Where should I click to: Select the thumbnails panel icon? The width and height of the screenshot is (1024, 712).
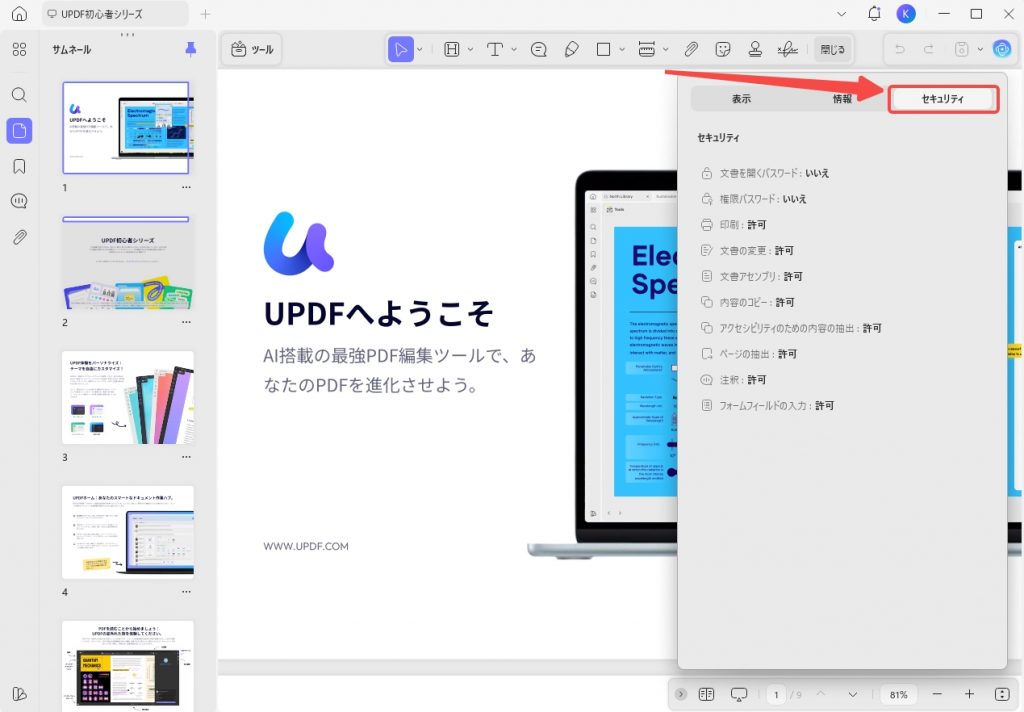(20, 131)
